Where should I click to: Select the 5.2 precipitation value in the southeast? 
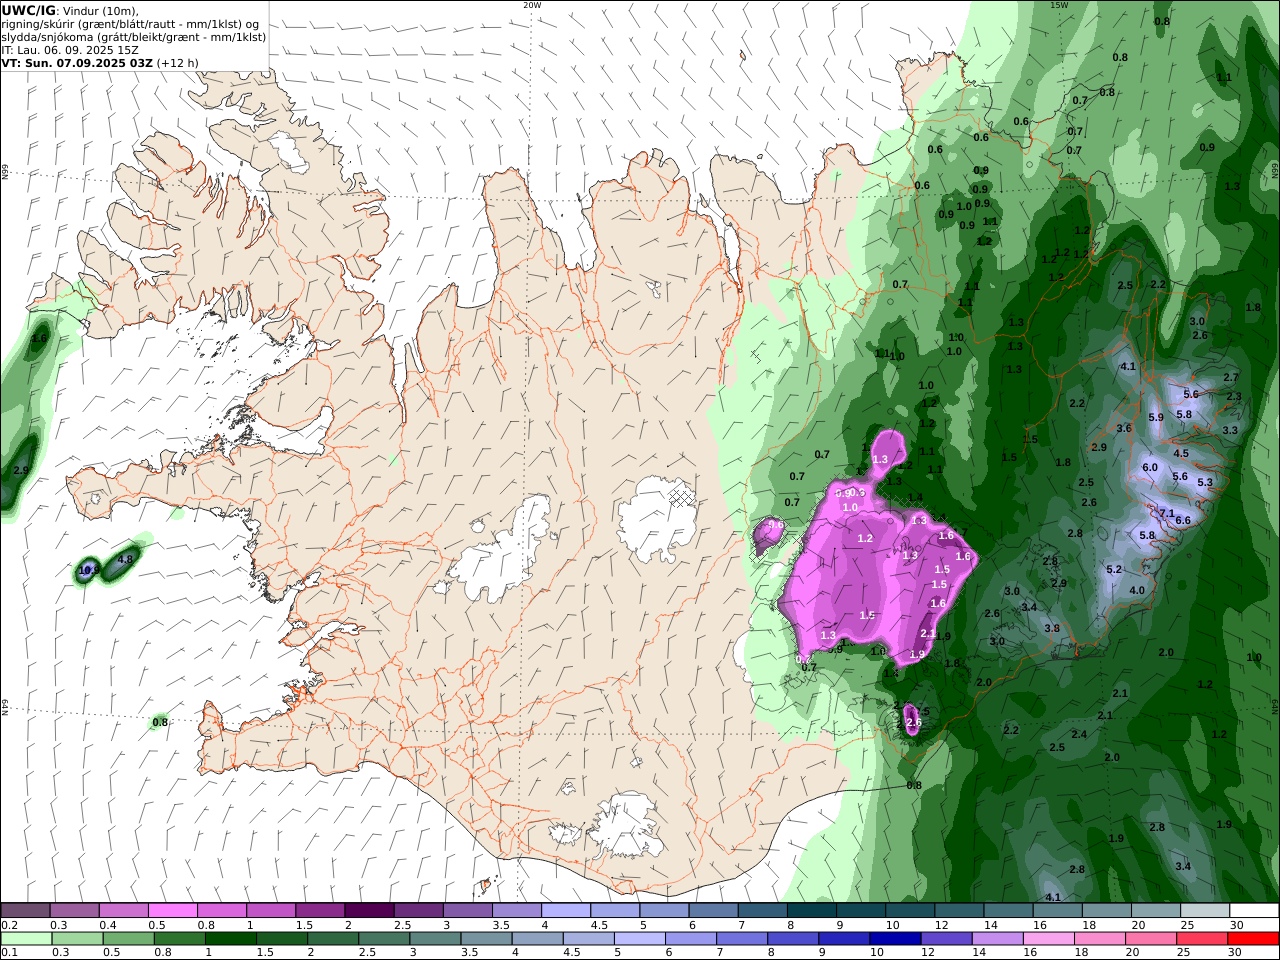(1114, 569)
